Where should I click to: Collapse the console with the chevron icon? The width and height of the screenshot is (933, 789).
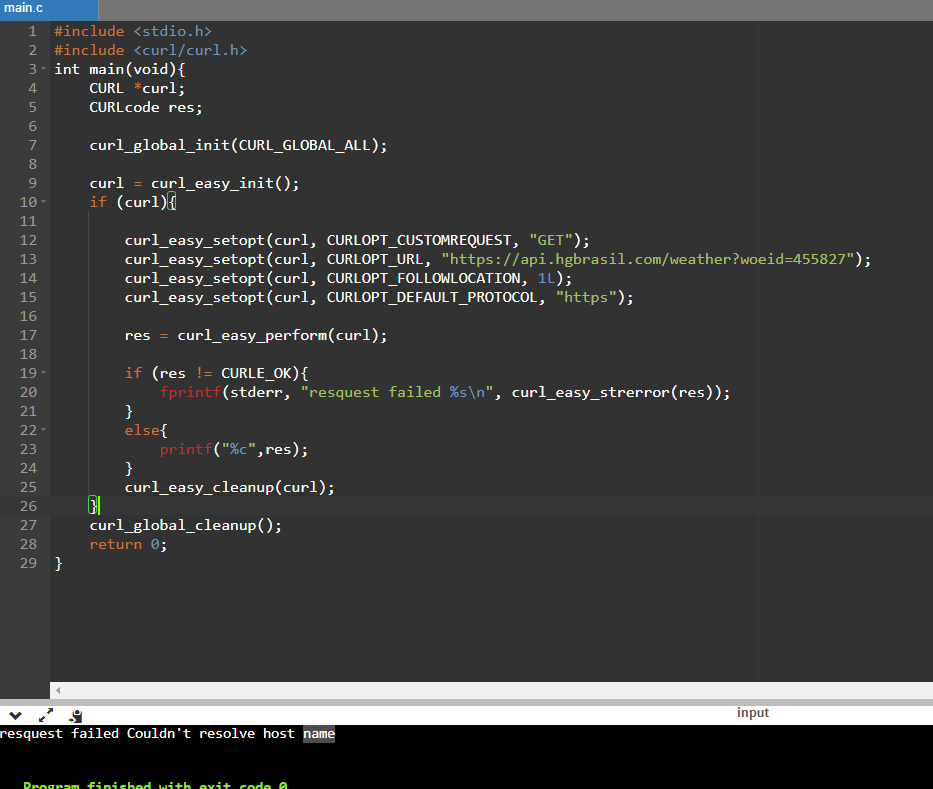15,715
